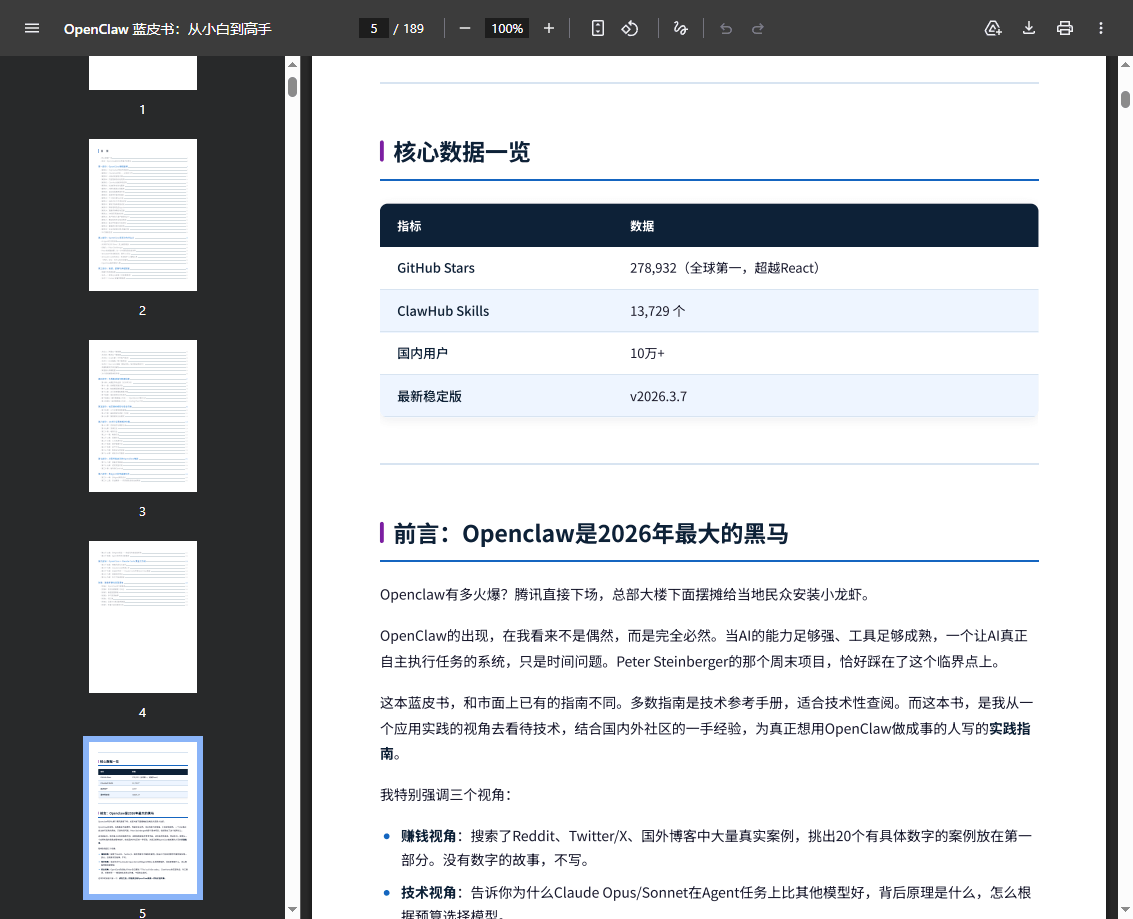The height and width of the screenshot is (919, 1133).
Task: Select the highlighted page 5 thumbnail
Action: pos(143,818)
